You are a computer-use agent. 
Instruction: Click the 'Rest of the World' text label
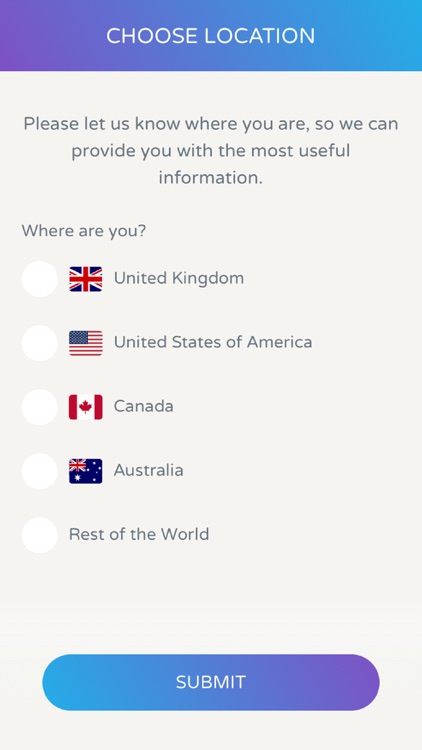(x=139, y=534)
